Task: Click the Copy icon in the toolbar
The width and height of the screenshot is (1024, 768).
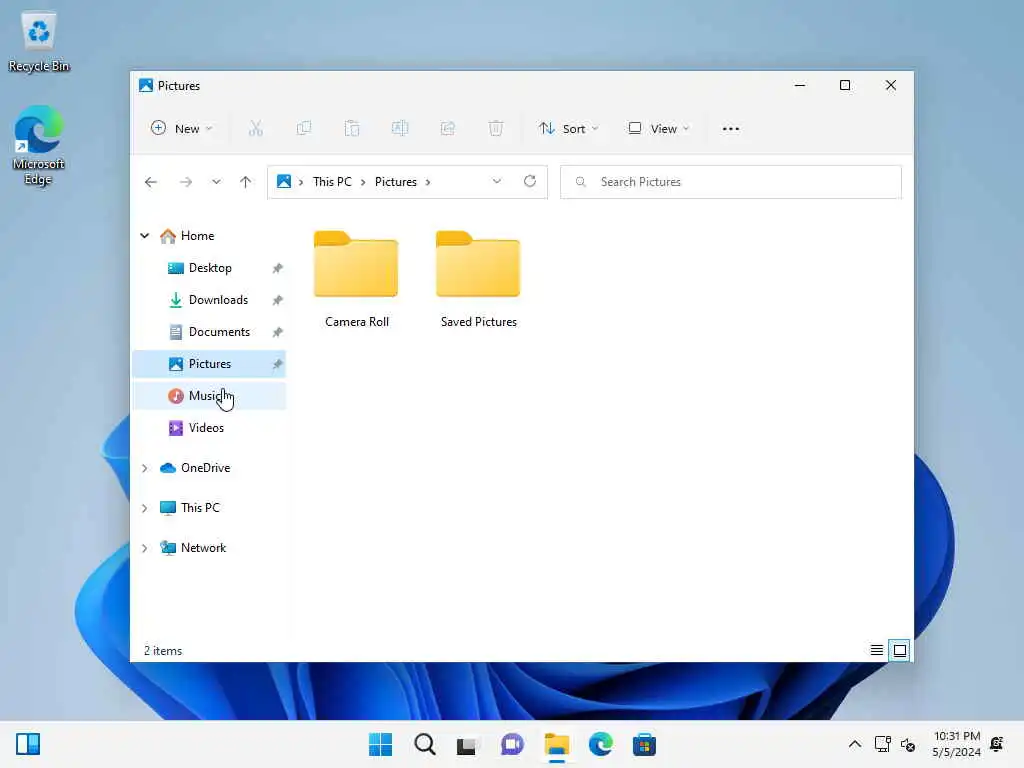Action: tap(304, 129)
